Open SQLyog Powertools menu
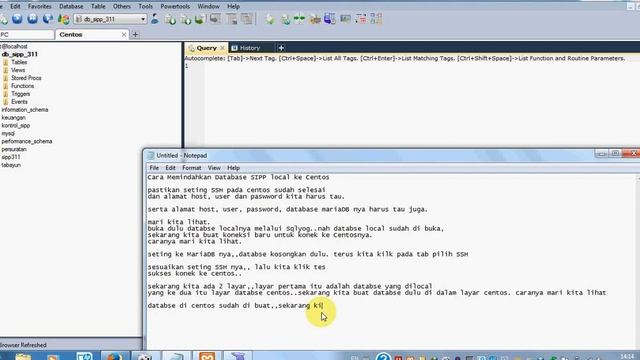Image resolution: width=640 pixels, height=360 pixels. 175,7
